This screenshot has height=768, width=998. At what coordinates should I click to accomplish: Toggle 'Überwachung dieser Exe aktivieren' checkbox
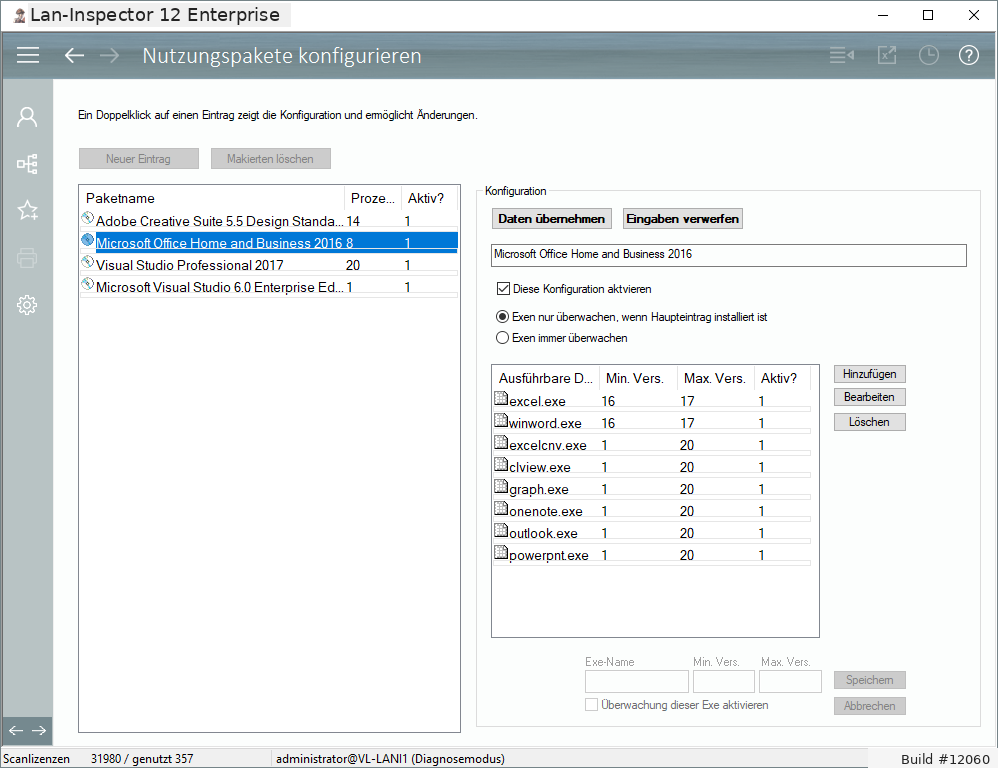pyautogui.click(x=591, y=705)
